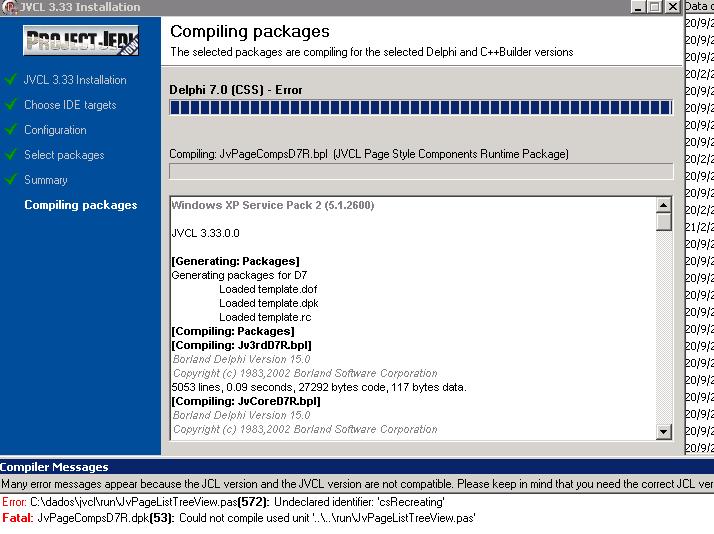Select the csRecreating undeclared identifier error line

click(x=222, y=502)
